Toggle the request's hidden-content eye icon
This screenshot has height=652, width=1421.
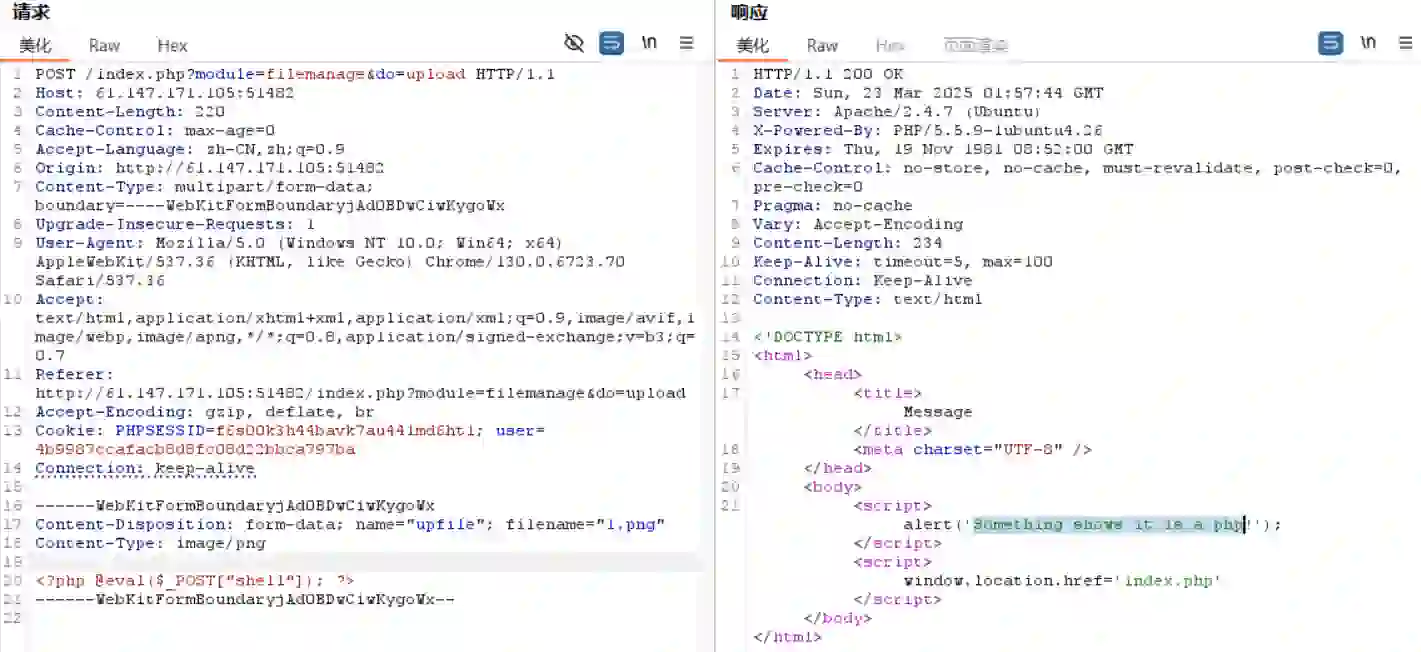click(x=574, y=43)
